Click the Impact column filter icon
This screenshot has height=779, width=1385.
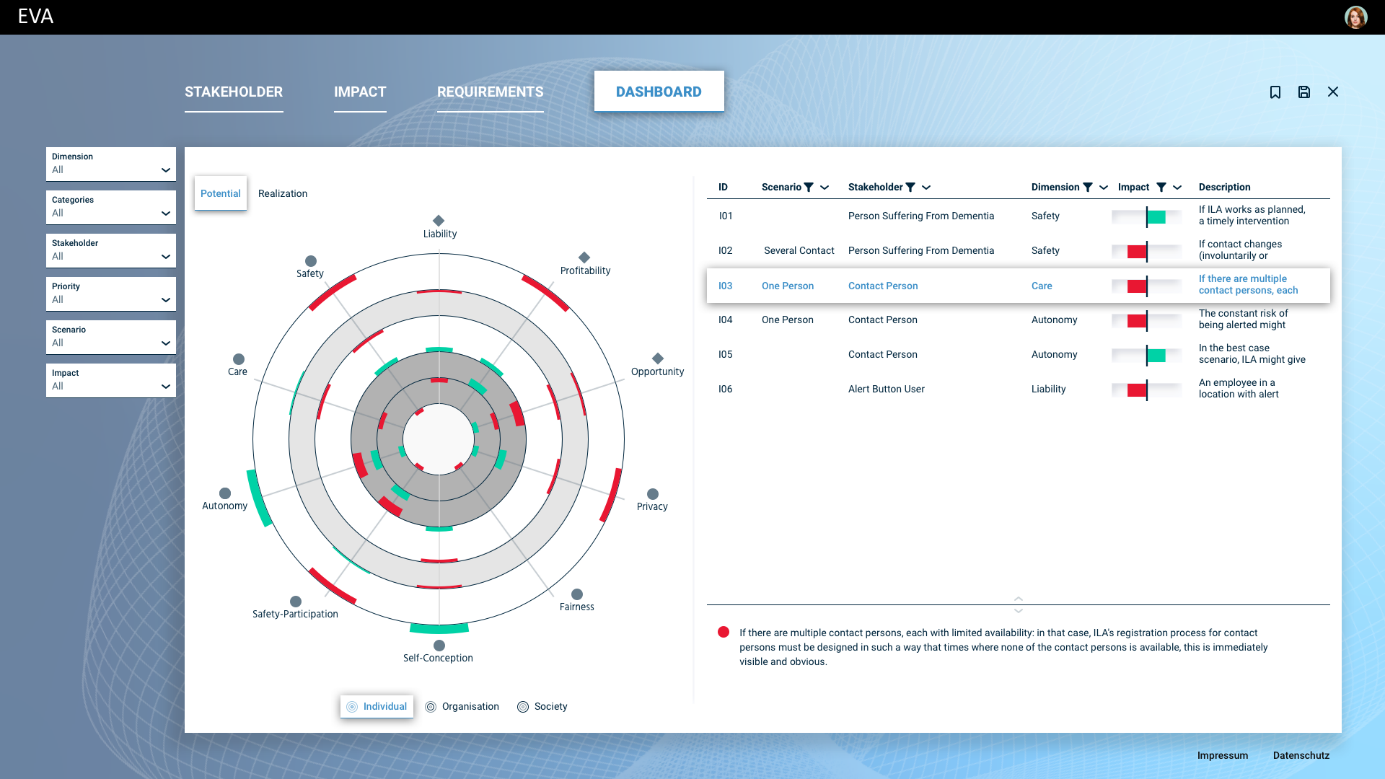coord(1161,187)
